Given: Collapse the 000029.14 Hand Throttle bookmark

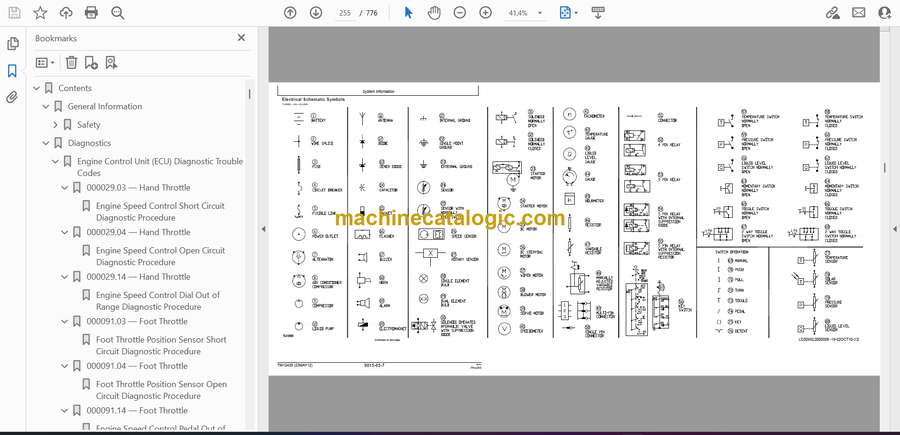Looking at the screenshot, I should (x=64, y=277).
